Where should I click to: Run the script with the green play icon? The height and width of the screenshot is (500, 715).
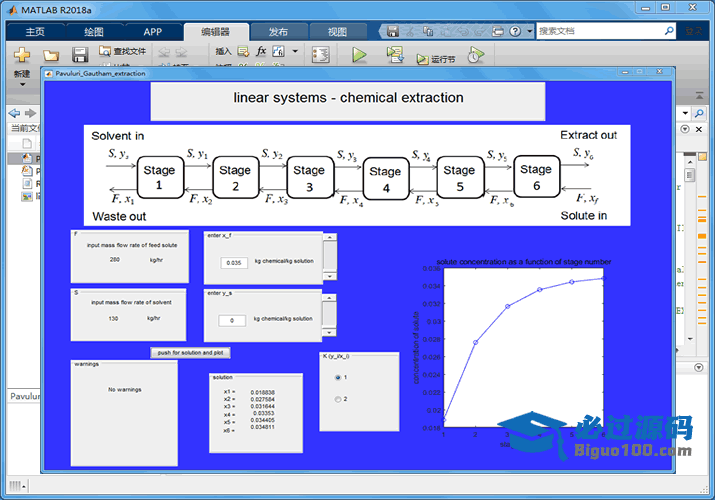(x=359, y=55)
